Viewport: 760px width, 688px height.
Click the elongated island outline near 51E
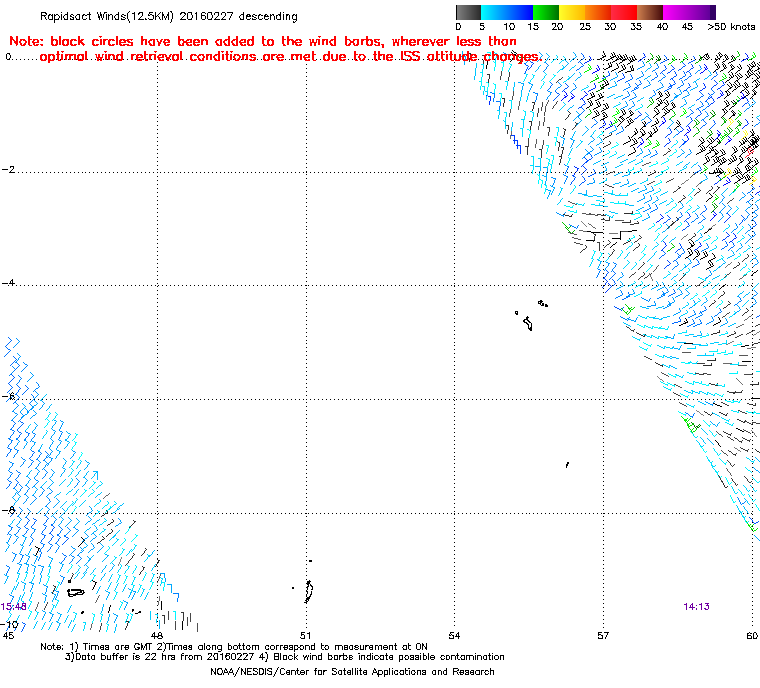tap(309, 591)
